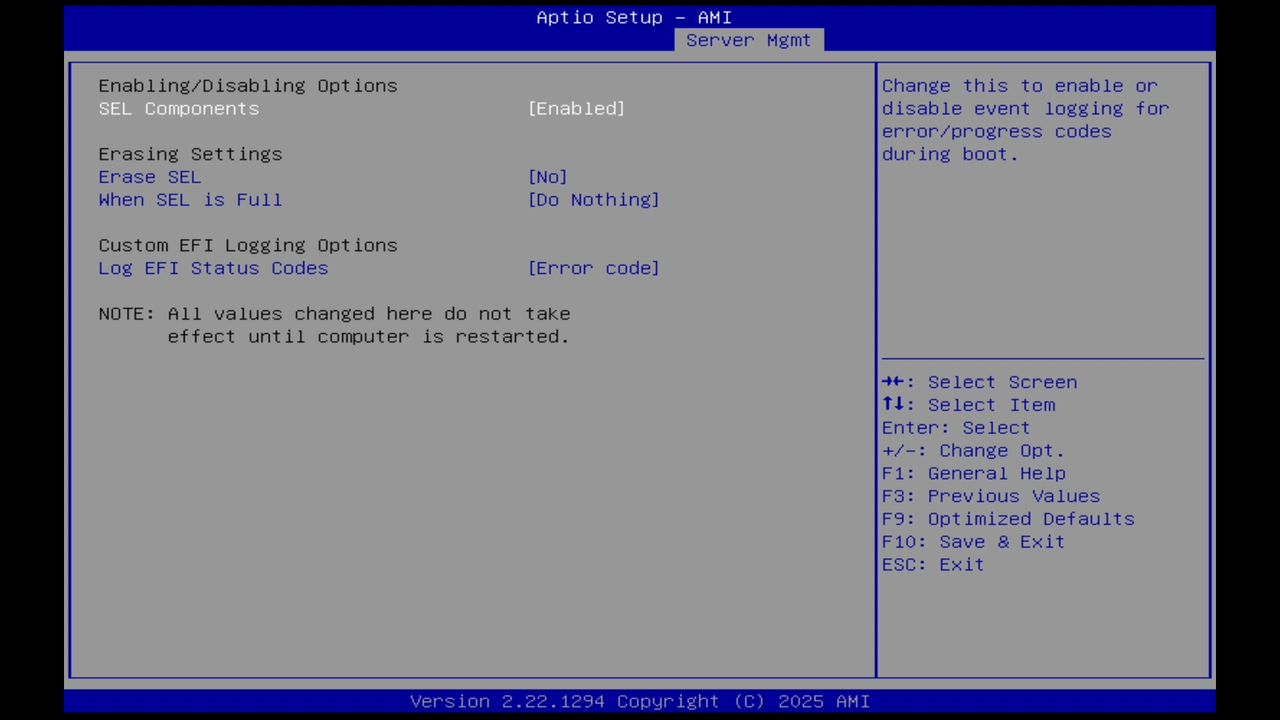Select the Error code value field
The height and width of the screenshot is (720, 1280).
593,268
